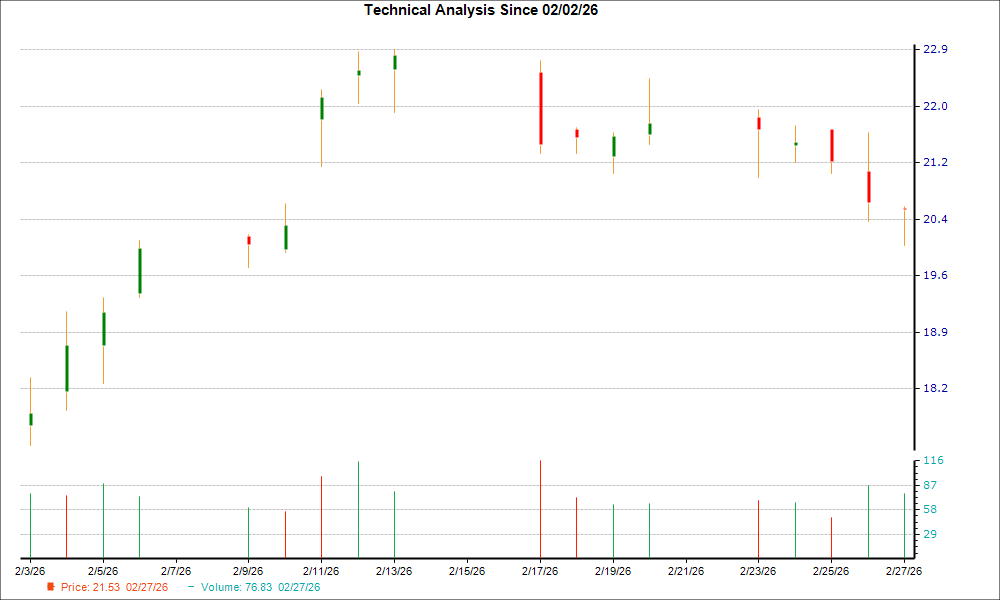1000x600 pixels.
Task: Select the tall red candlestick on 2/17/26
Action: (x=541, y=110)
